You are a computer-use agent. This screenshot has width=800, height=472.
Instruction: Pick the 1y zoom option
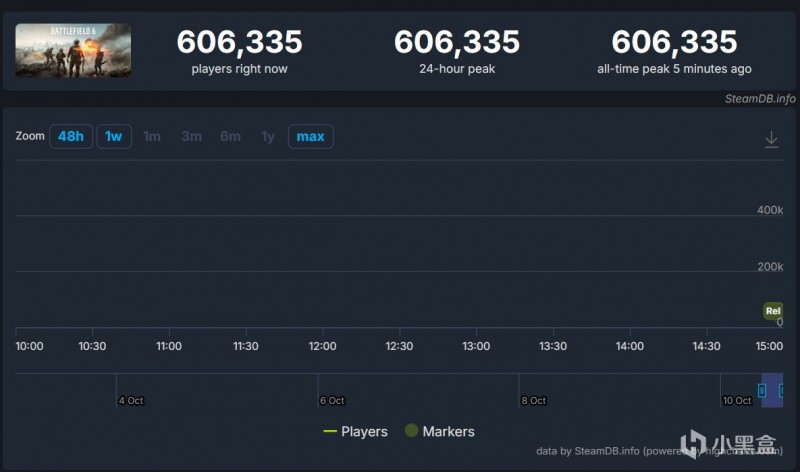(x=267, y=136)
